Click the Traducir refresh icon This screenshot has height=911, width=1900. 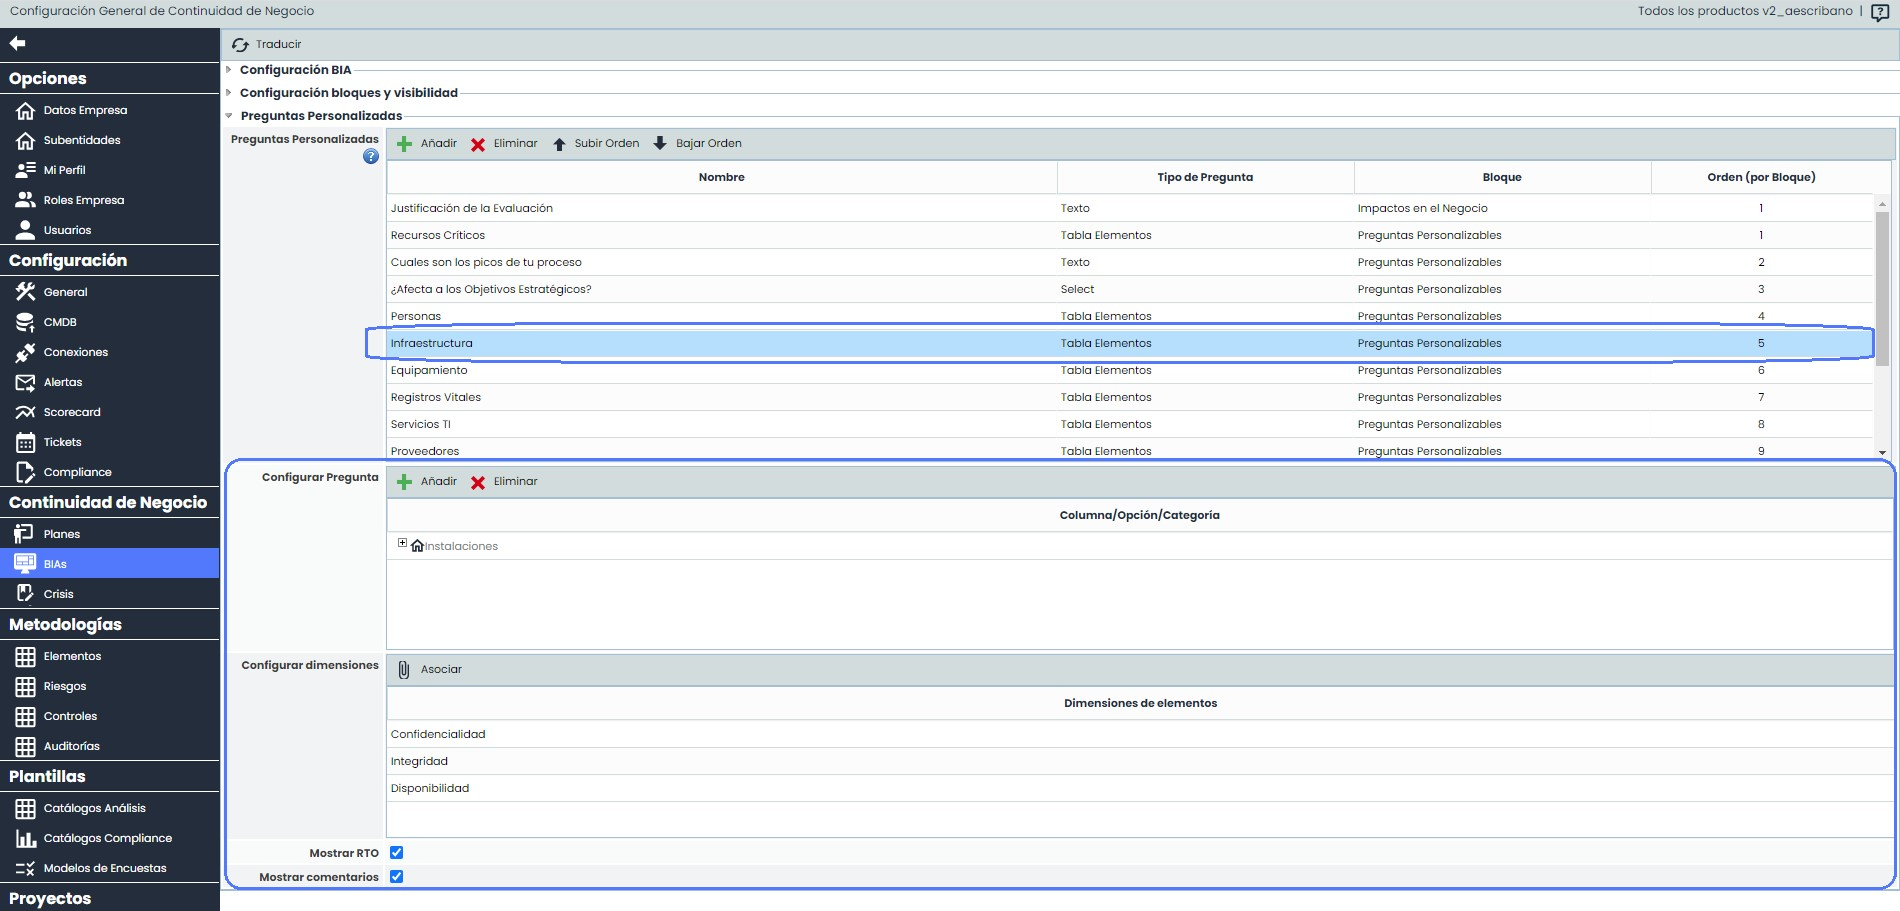click(240, 45)
